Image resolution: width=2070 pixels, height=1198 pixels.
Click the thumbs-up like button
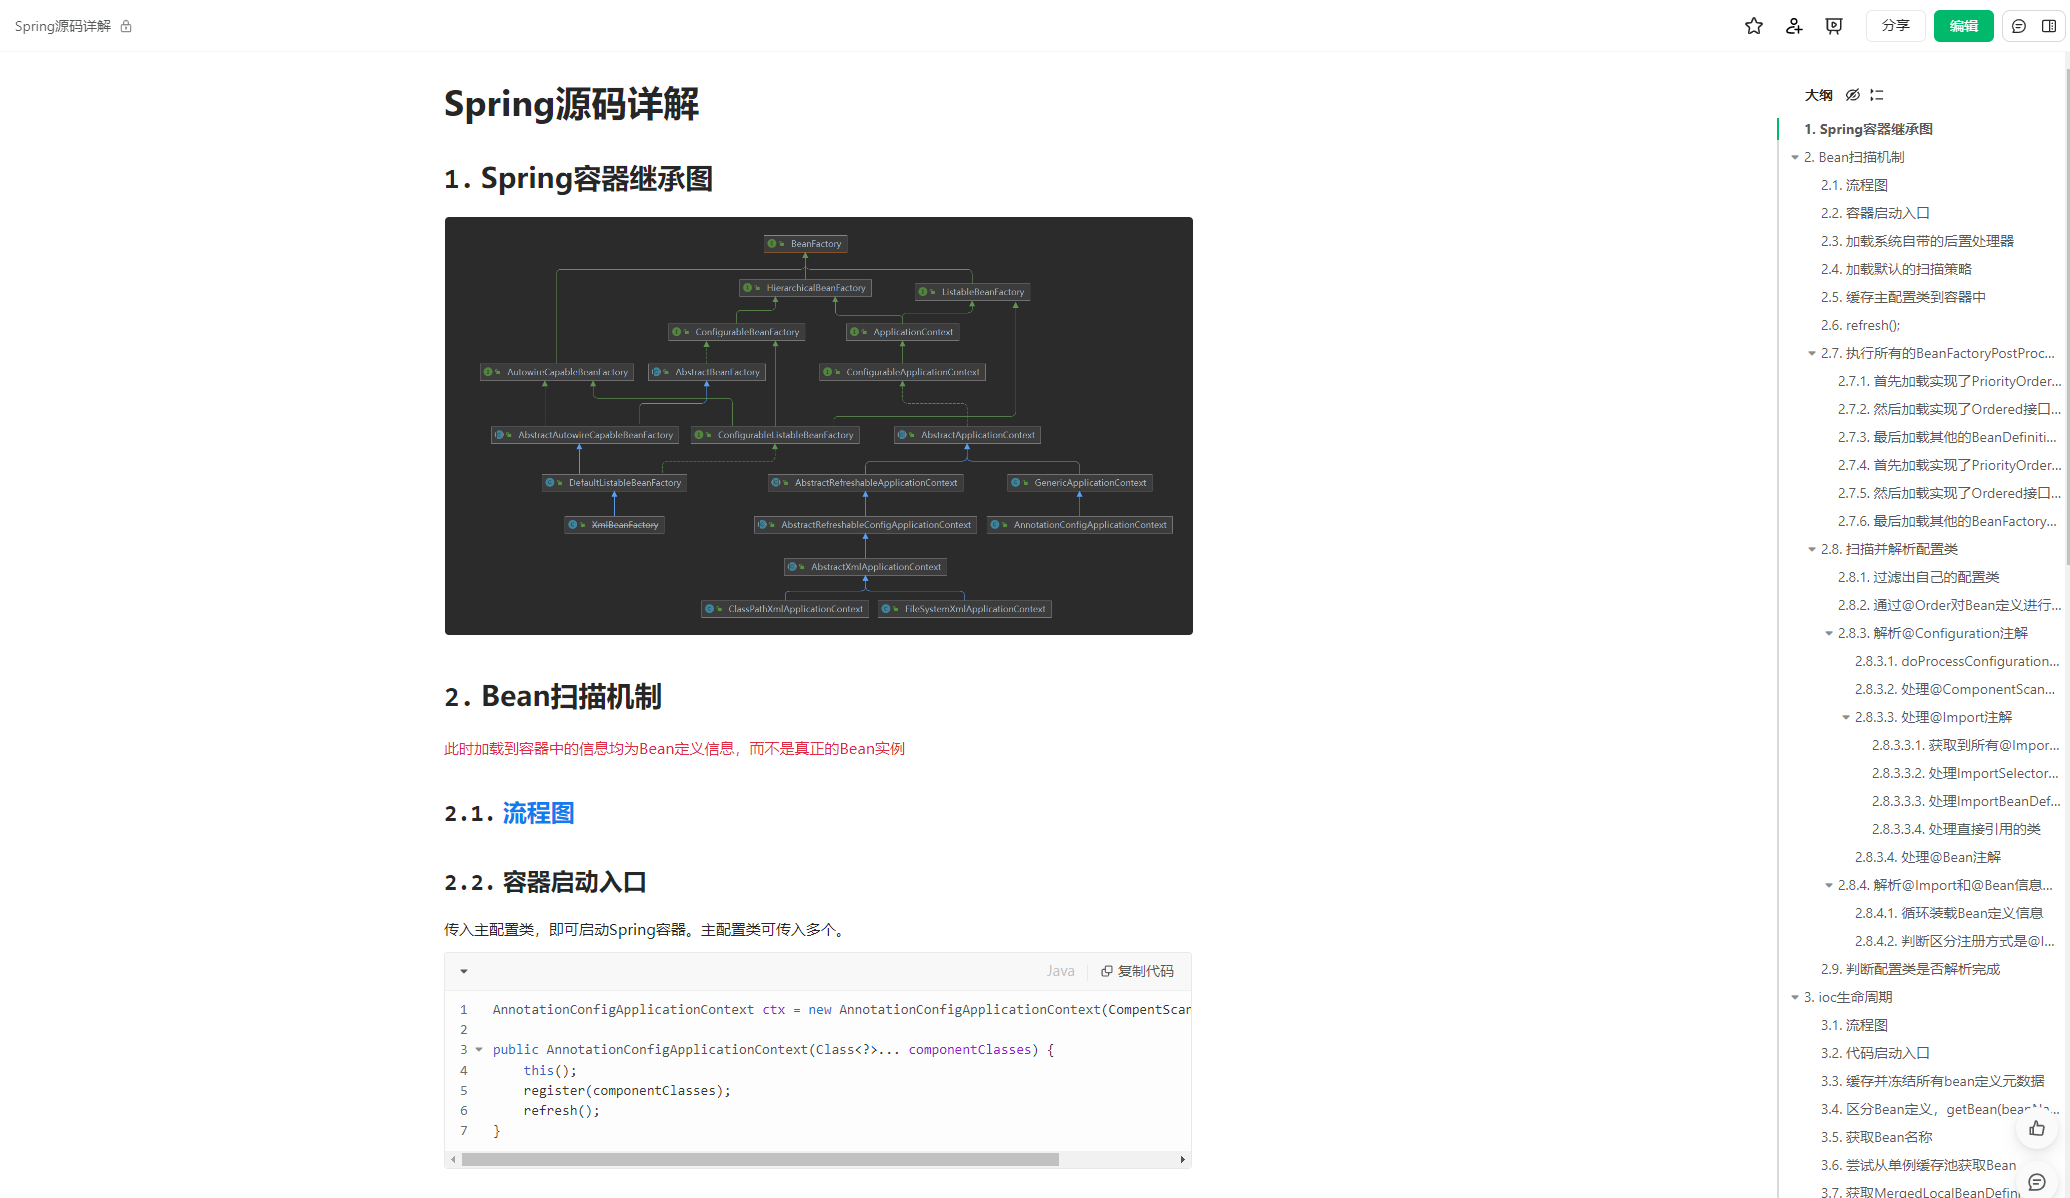pyautogui.click(x=2037, y=1128)
